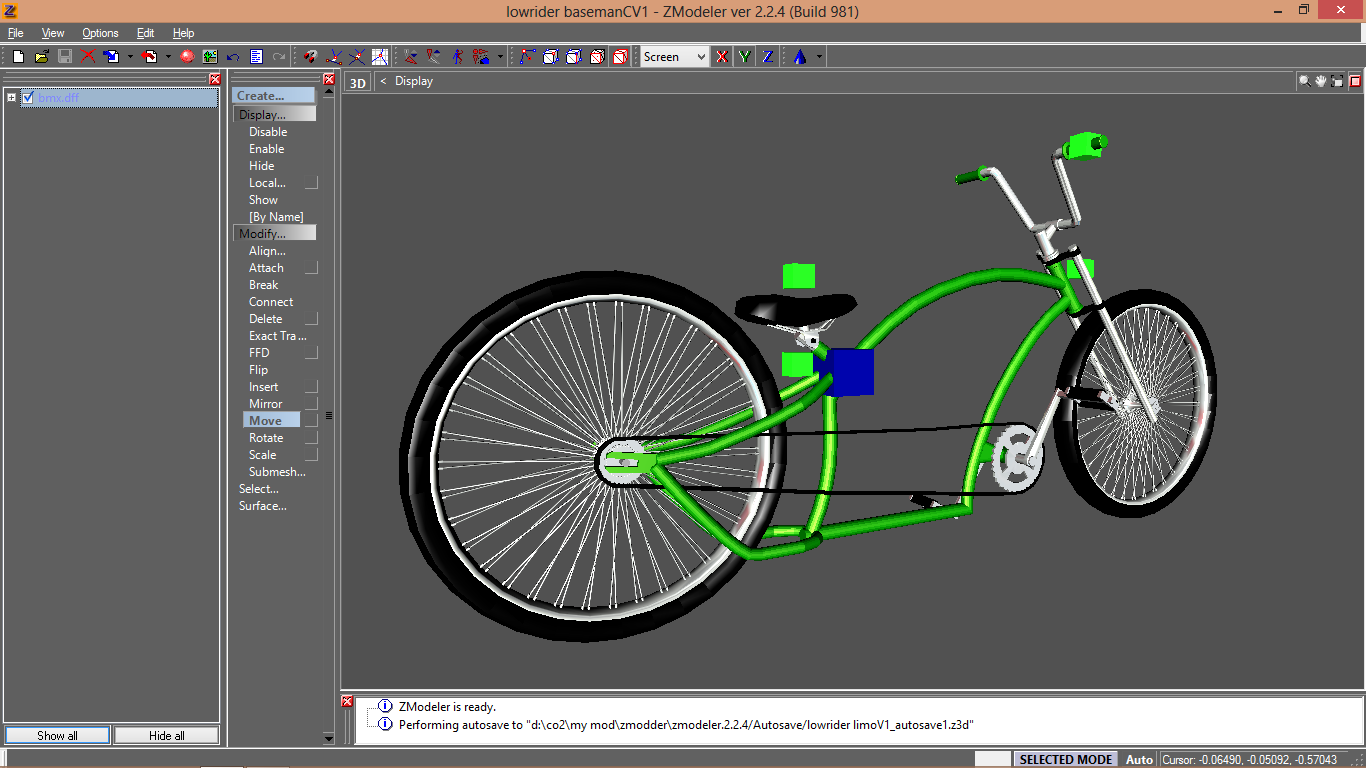Click the Hide all button
The height and width of the screenshot is (768, 1366).
166,735
